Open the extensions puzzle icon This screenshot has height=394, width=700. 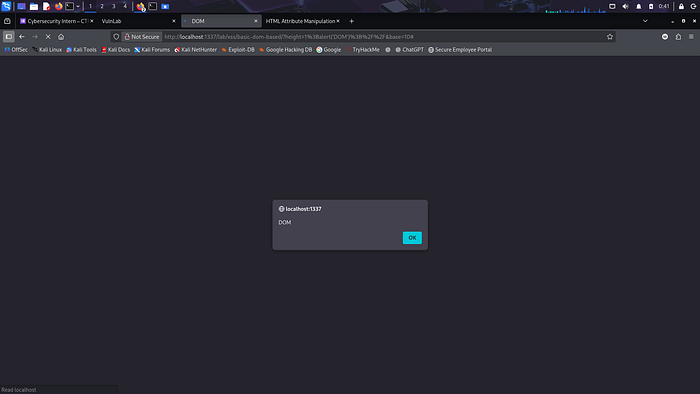click(678, 37)
